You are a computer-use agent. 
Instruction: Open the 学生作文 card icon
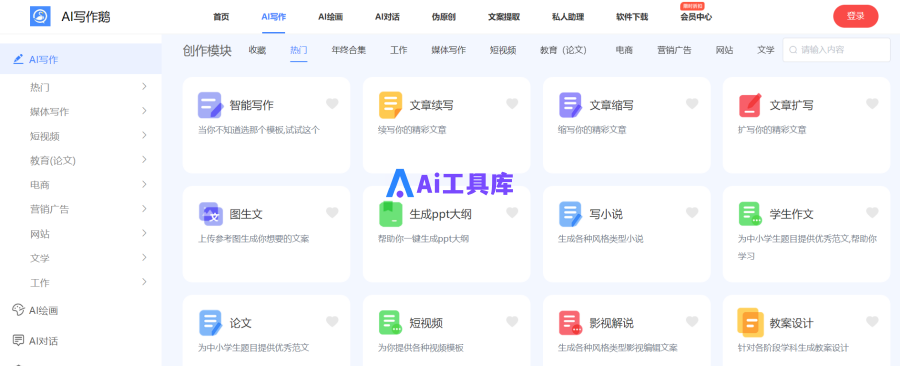[750, 214]
